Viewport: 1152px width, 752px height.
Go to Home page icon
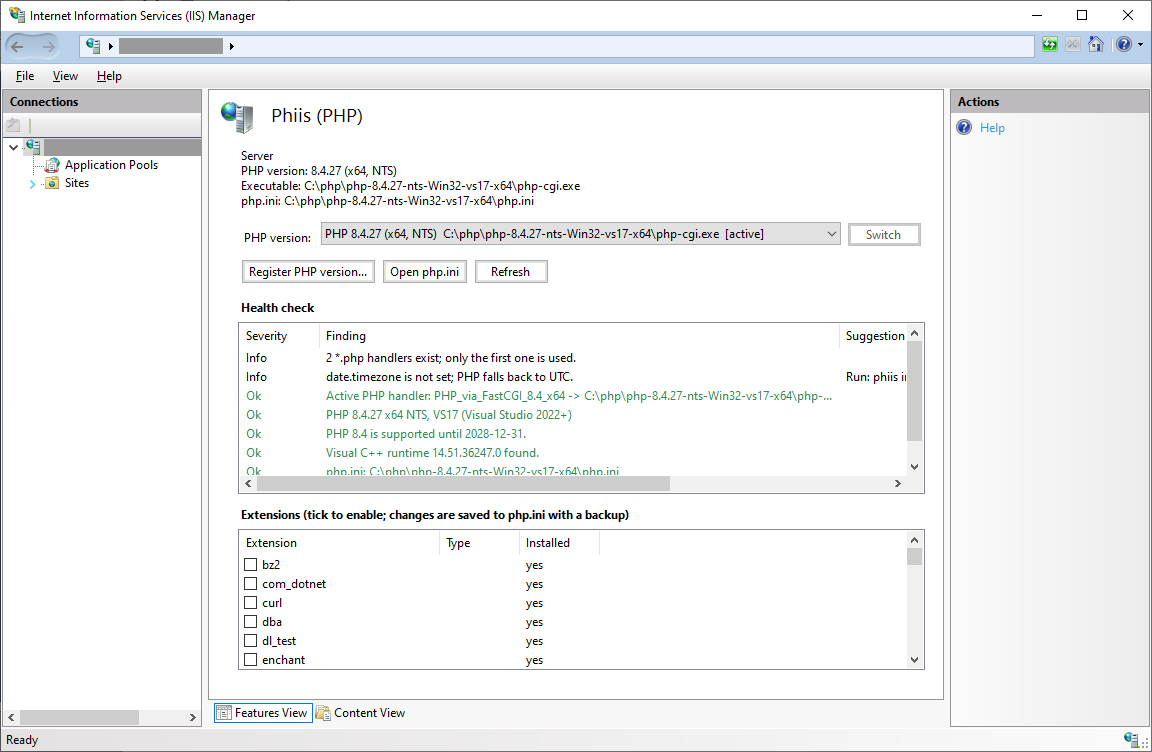pos(1095,45)
